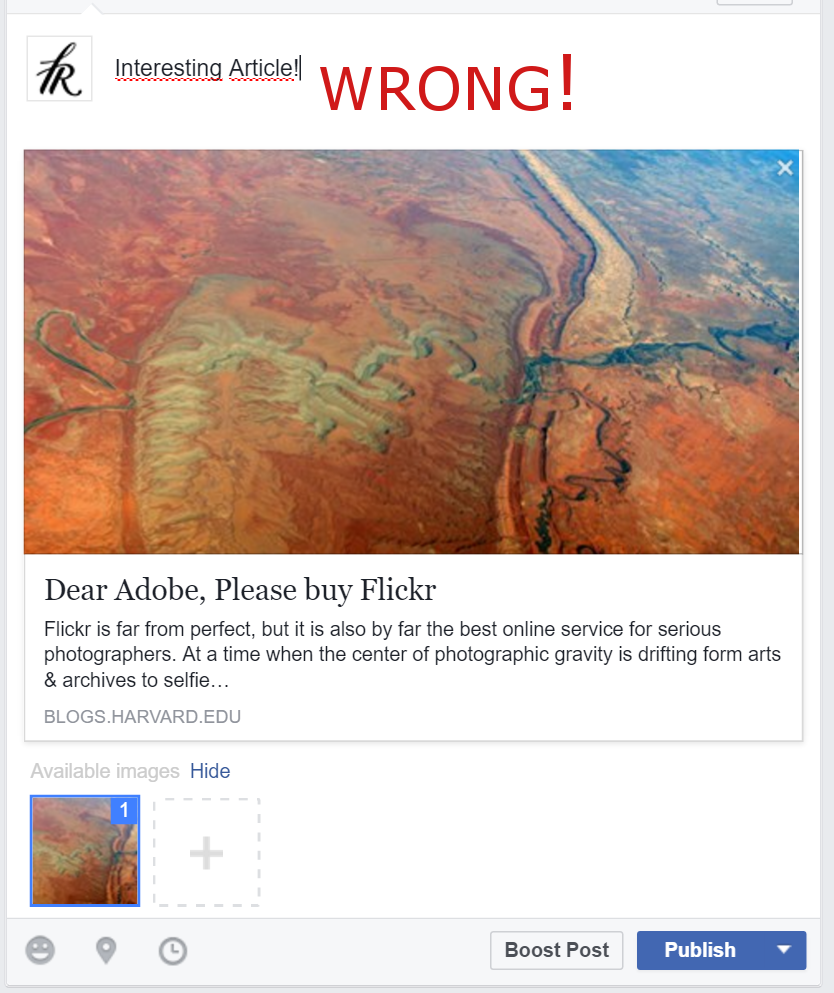
Task: Click the Boost Post button
Action: coord(557,950)
